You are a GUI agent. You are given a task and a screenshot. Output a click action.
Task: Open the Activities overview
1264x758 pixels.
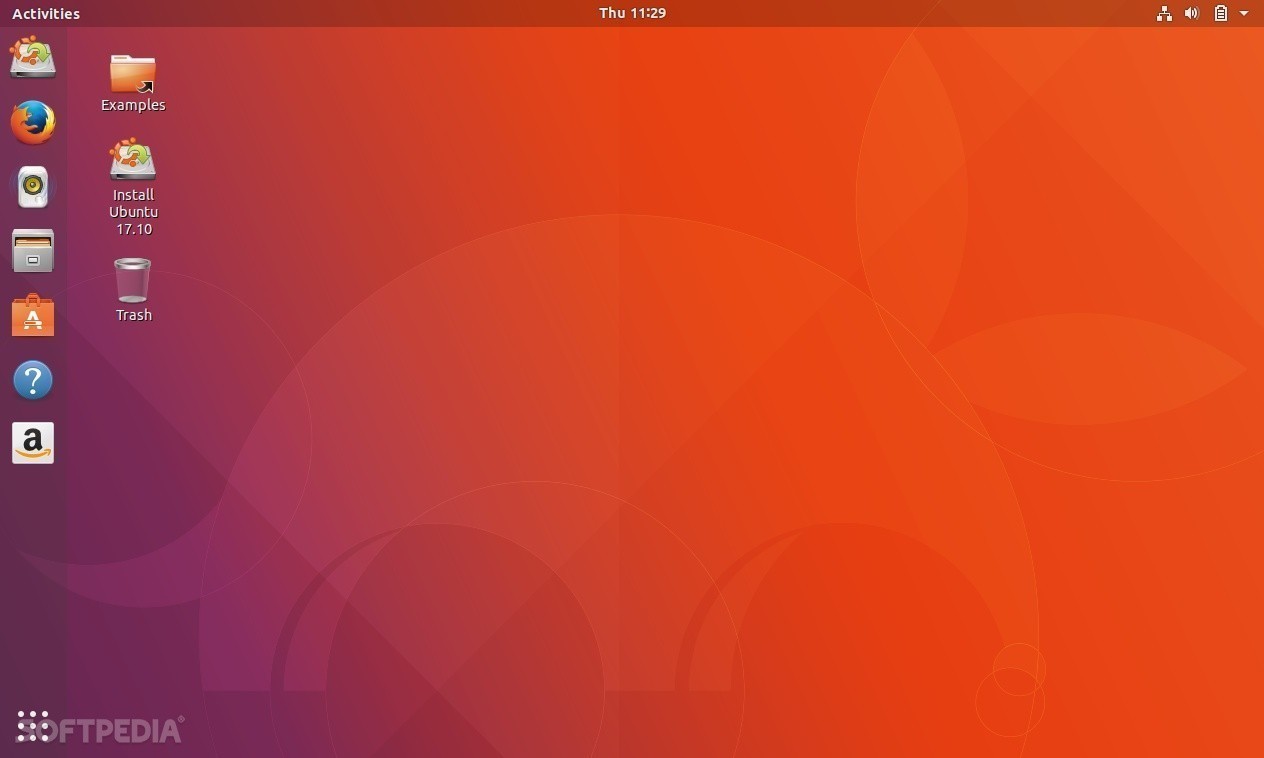(45, 13)
